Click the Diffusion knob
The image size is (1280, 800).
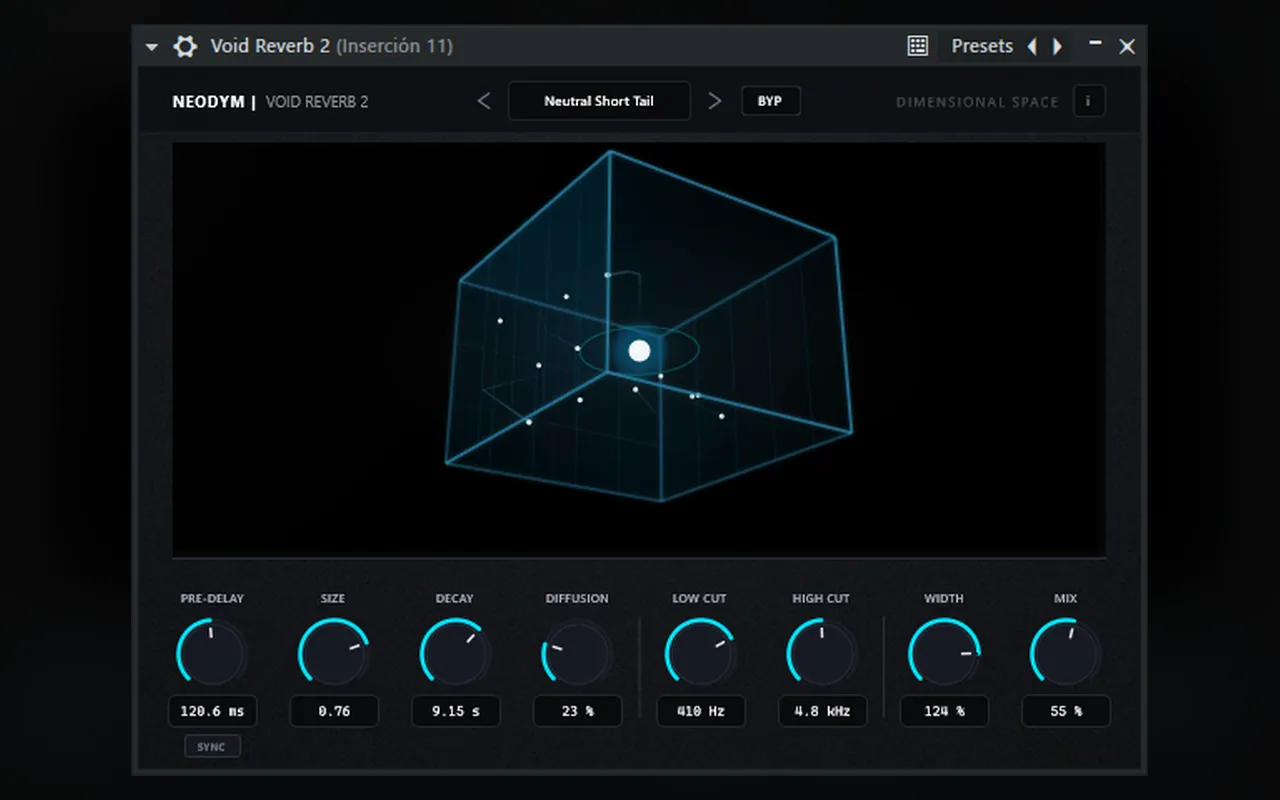[577, 653]
